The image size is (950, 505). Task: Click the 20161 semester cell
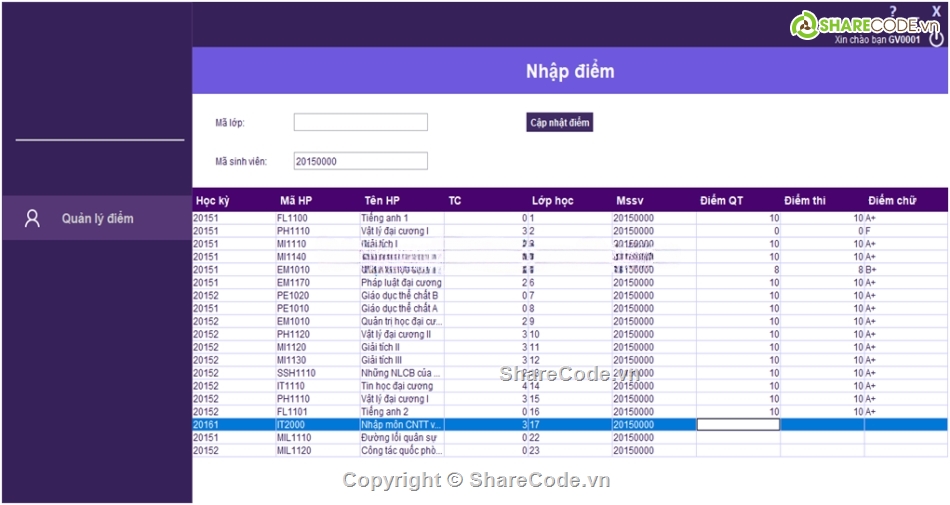click(x=234, y=424)
